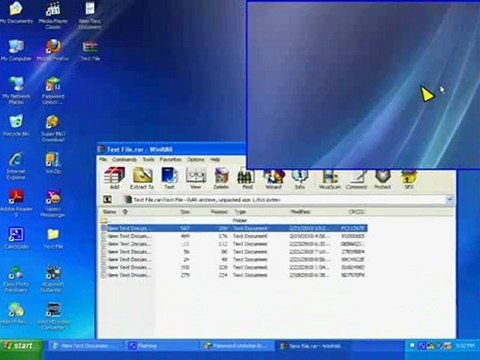Select the Any HD Video Converter desktop icon
Viewport: 480px width, 360px height.
[x=53, y=316]
